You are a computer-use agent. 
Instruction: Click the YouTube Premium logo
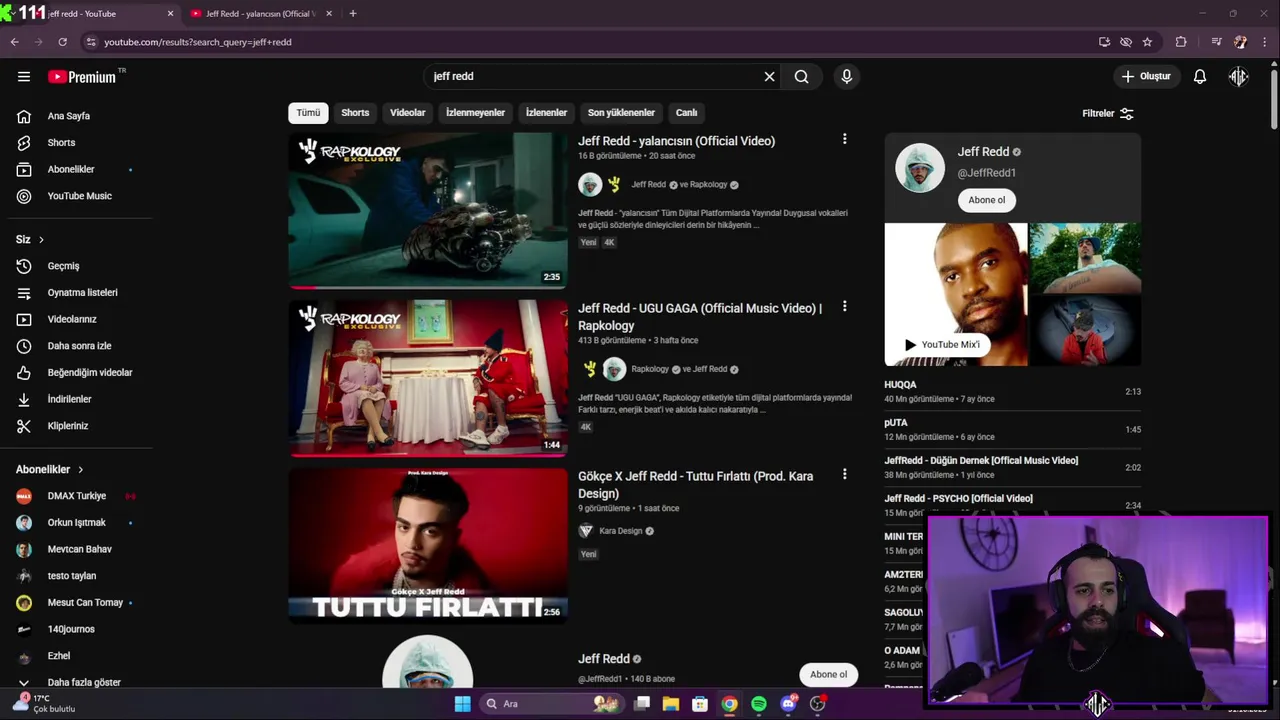coord(82,77)
